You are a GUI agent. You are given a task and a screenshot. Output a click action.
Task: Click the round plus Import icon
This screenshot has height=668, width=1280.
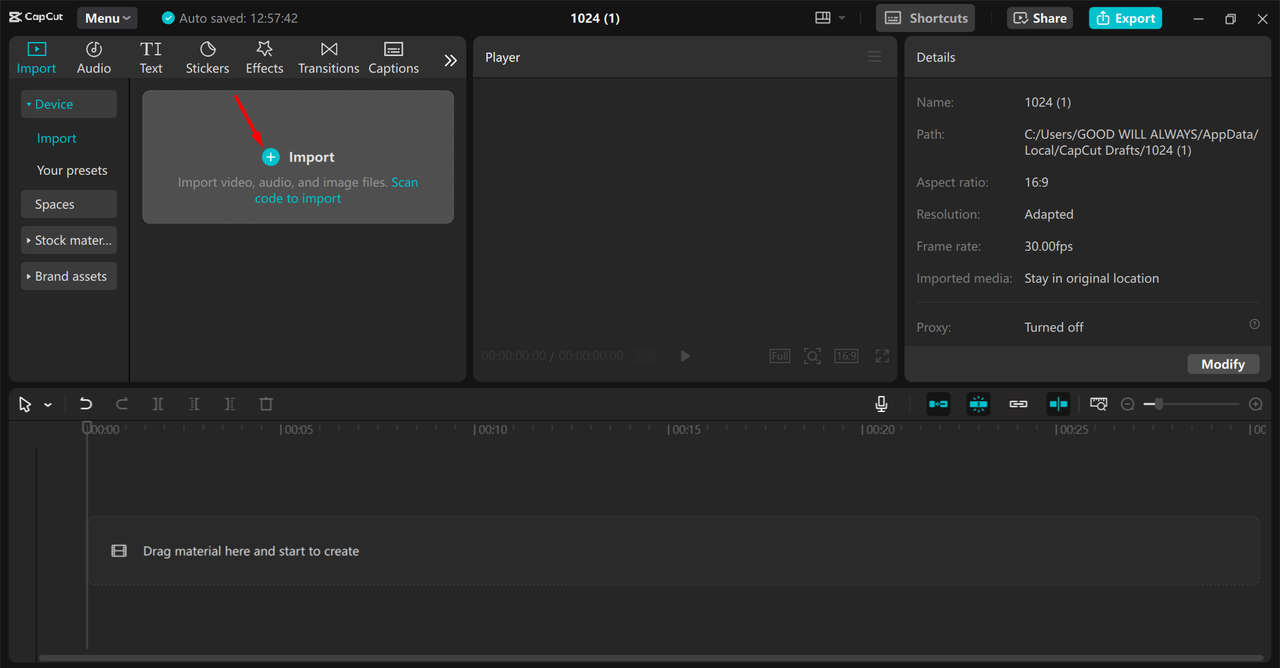click(270, 157)
